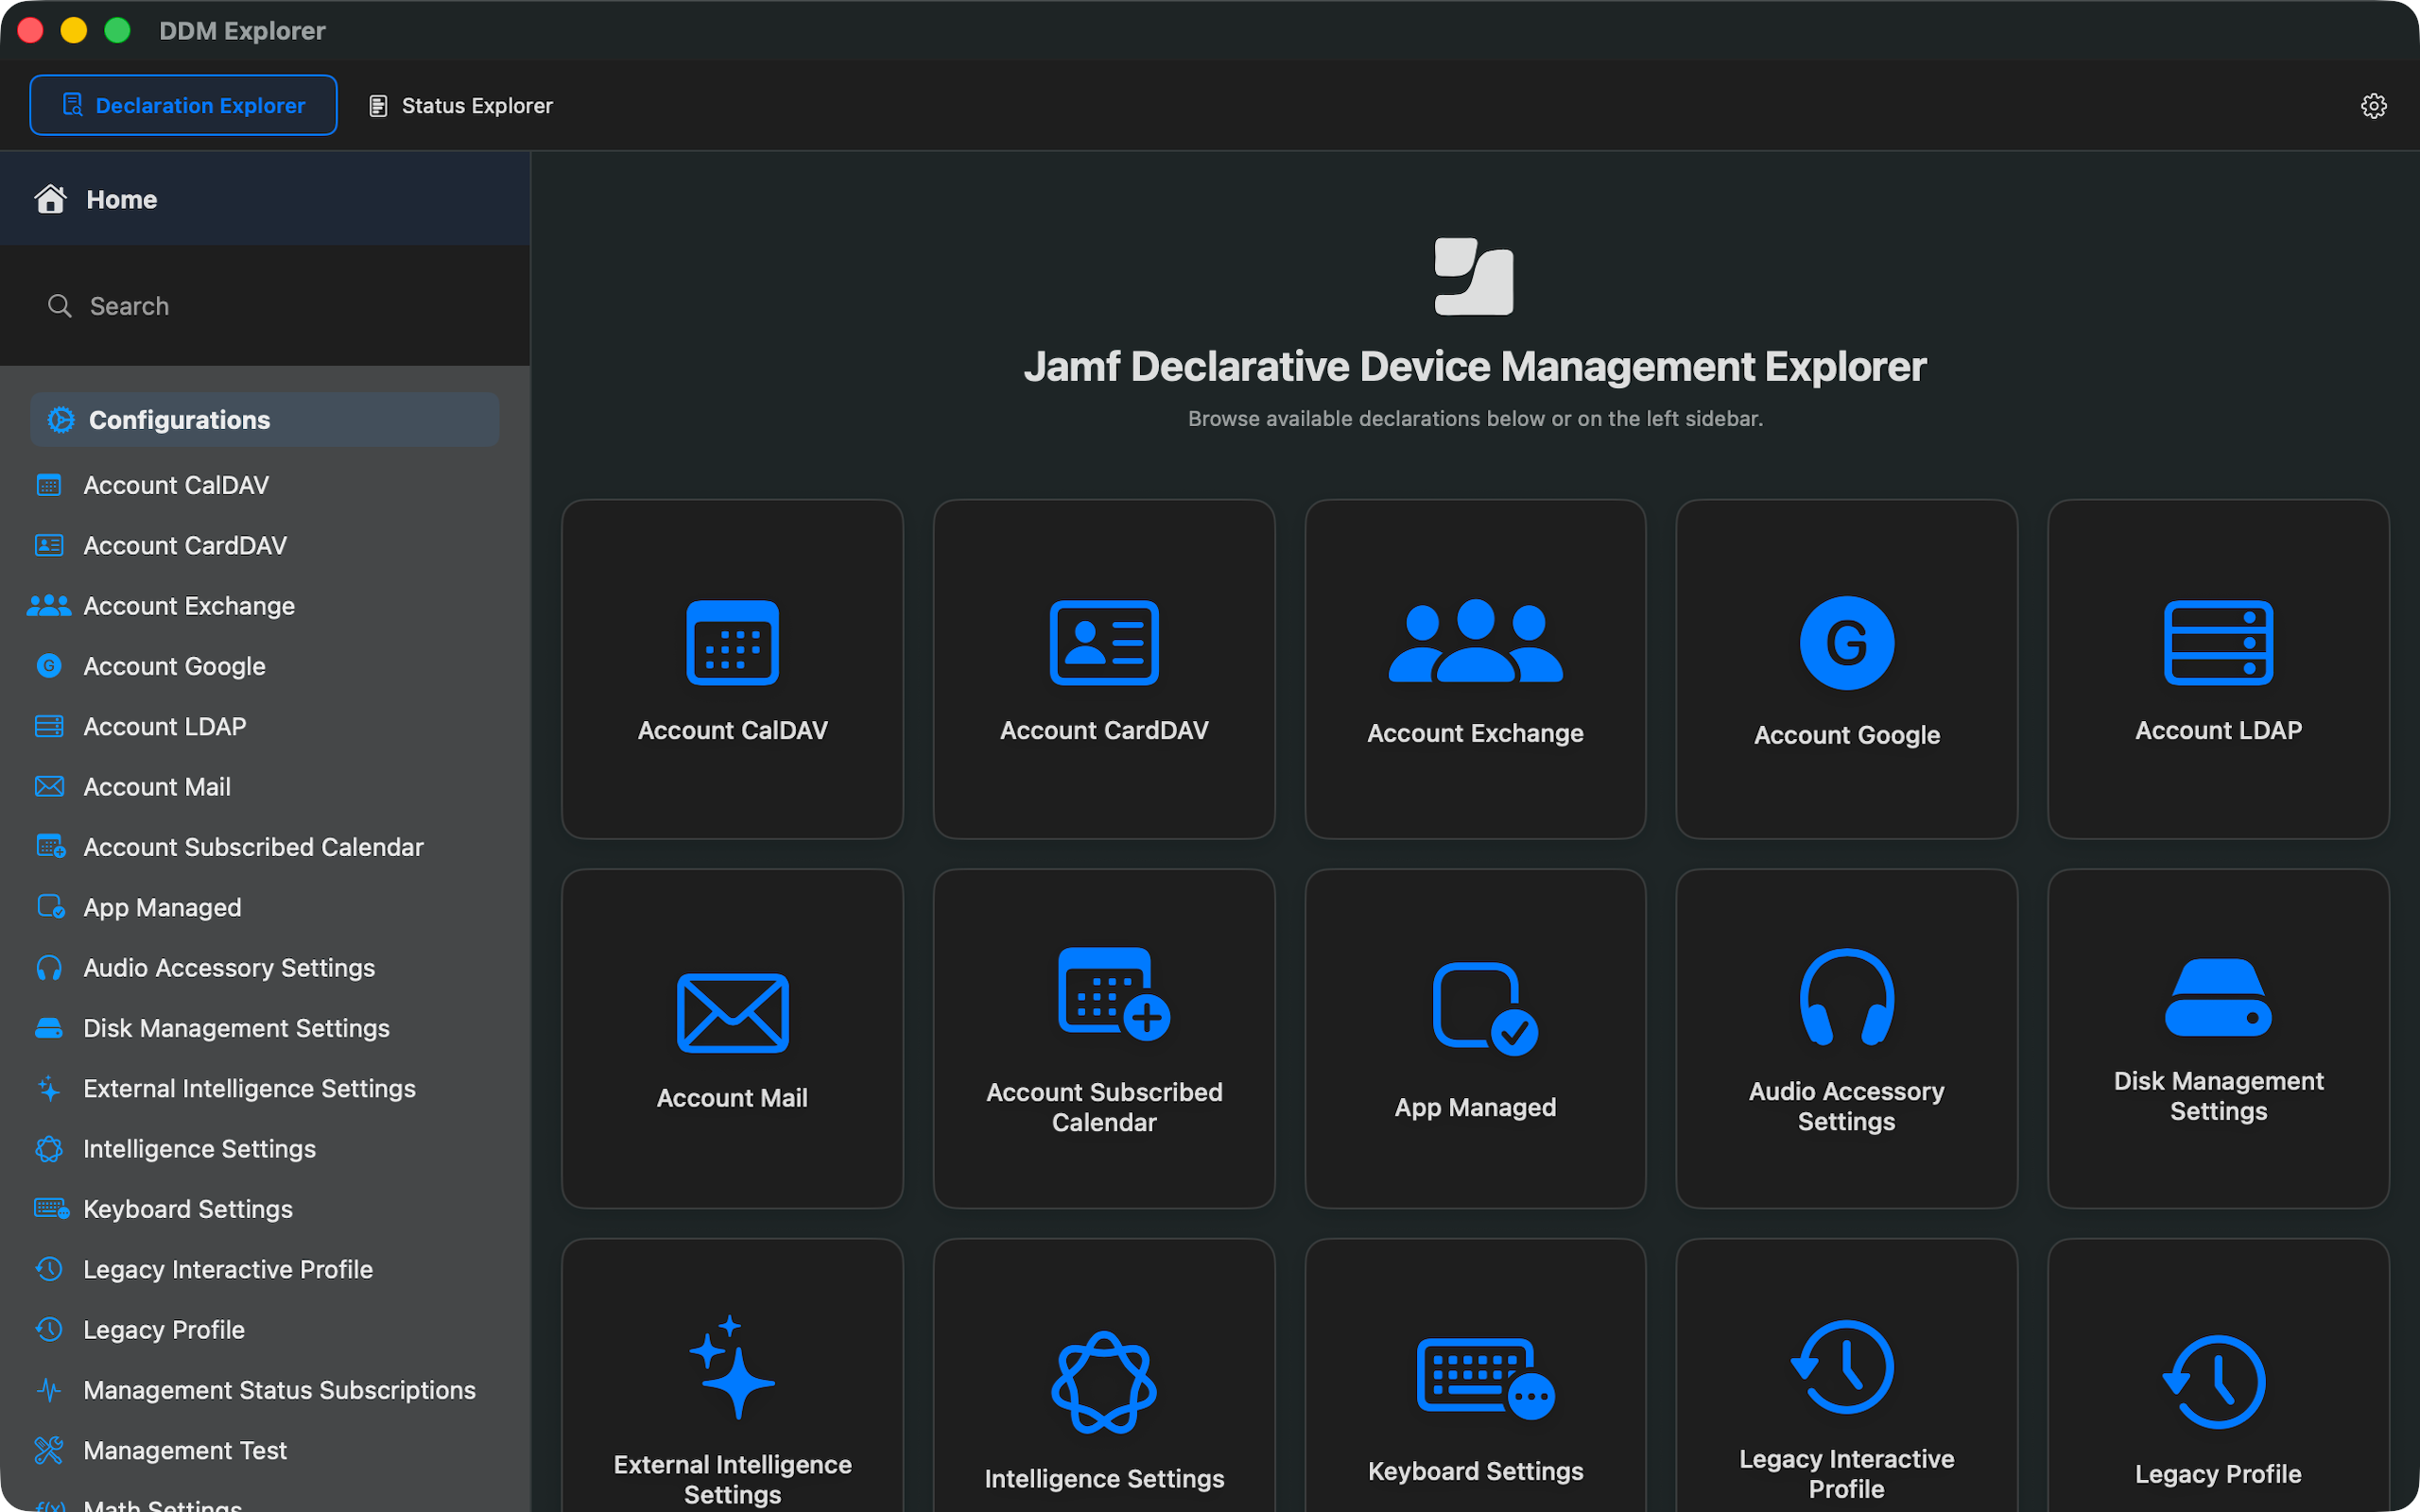
Task: Click Account Mail sidebar envelope icon
Action: coord(49,787)
